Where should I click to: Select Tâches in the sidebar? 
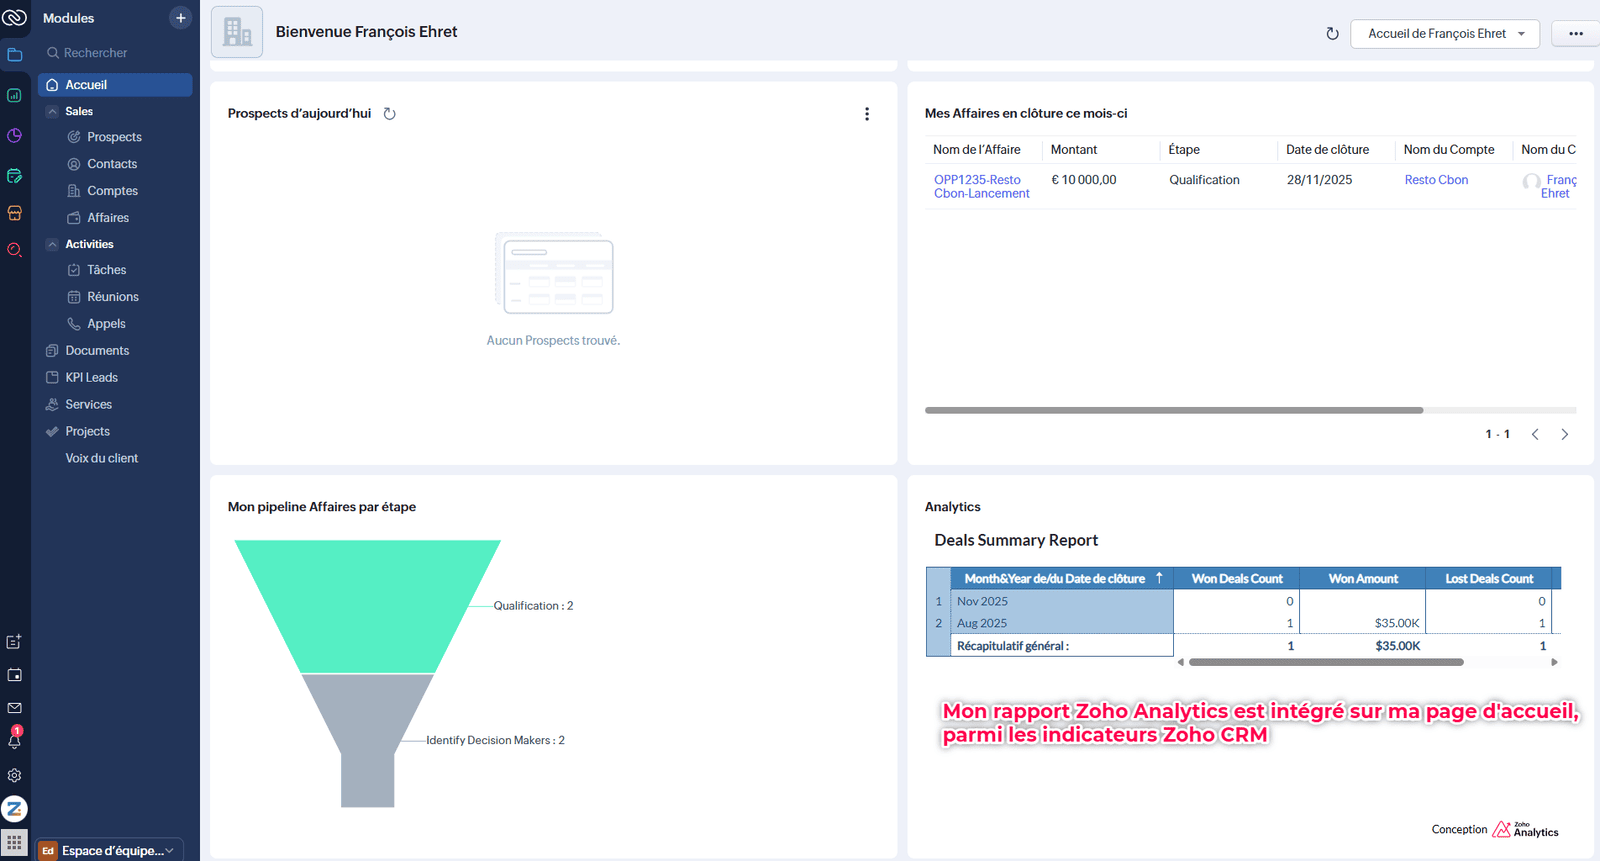point(106,270)
